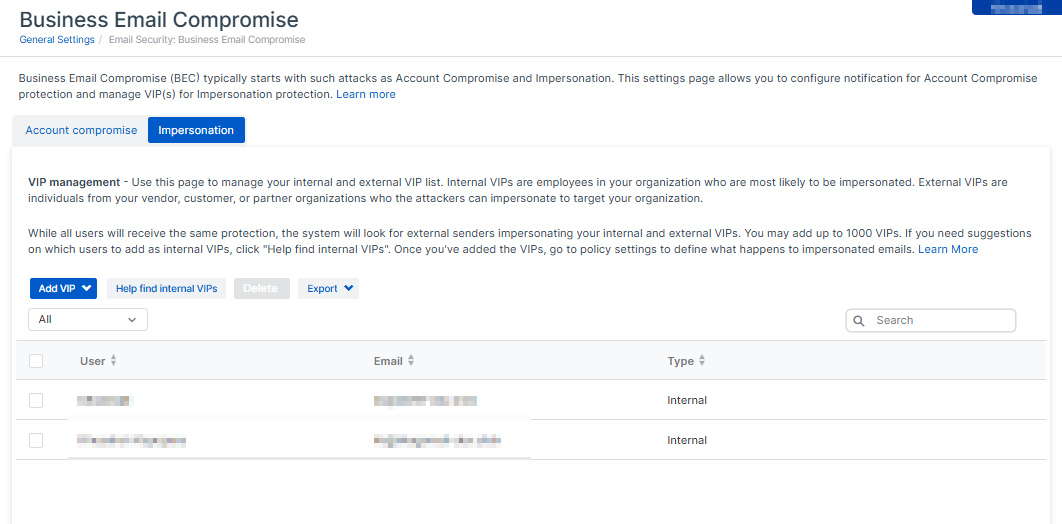Open the General Settings breadcrumb link
This screenshot has height=524, width=1062.
coord(57,40)
